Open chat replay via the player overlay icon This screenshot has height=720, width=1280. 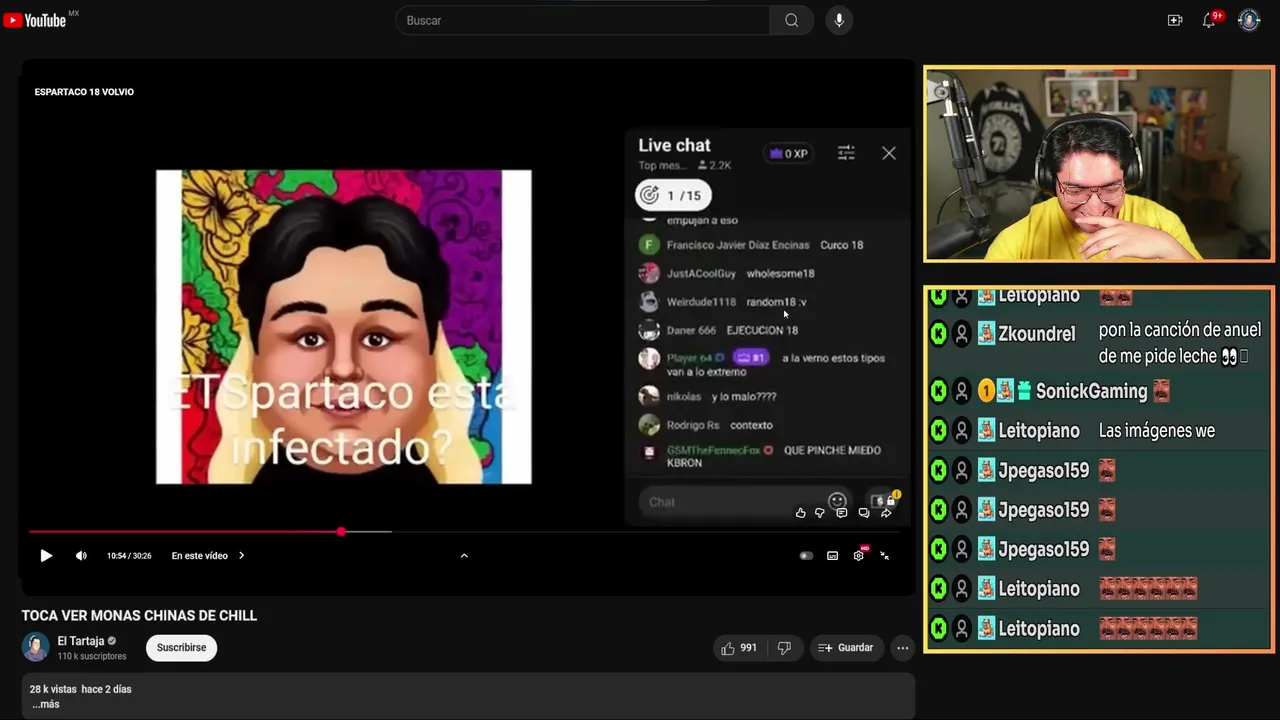[864, 513]
